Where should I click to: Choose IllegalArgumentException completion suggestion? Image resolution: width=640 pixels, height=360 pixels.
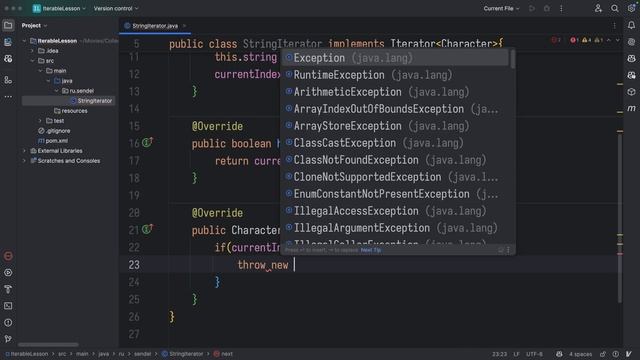(x=396, y=228)
